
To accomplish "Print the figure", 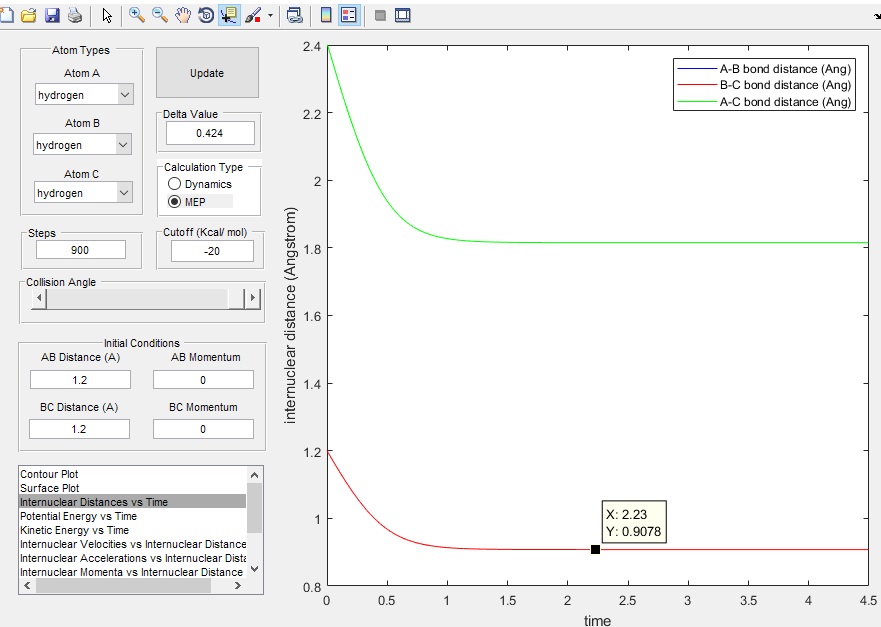I will [75, 15].
